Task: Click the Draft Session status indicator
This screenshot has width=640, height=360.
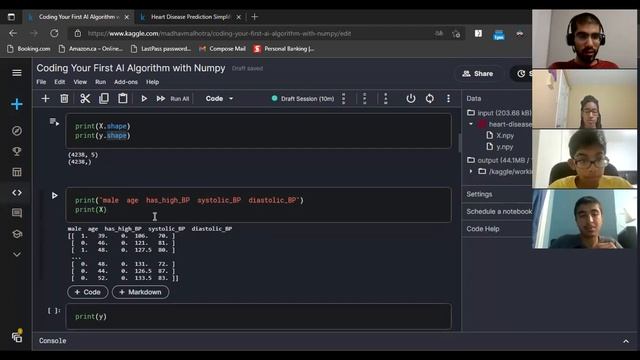Action: click(x=303, y=99)
